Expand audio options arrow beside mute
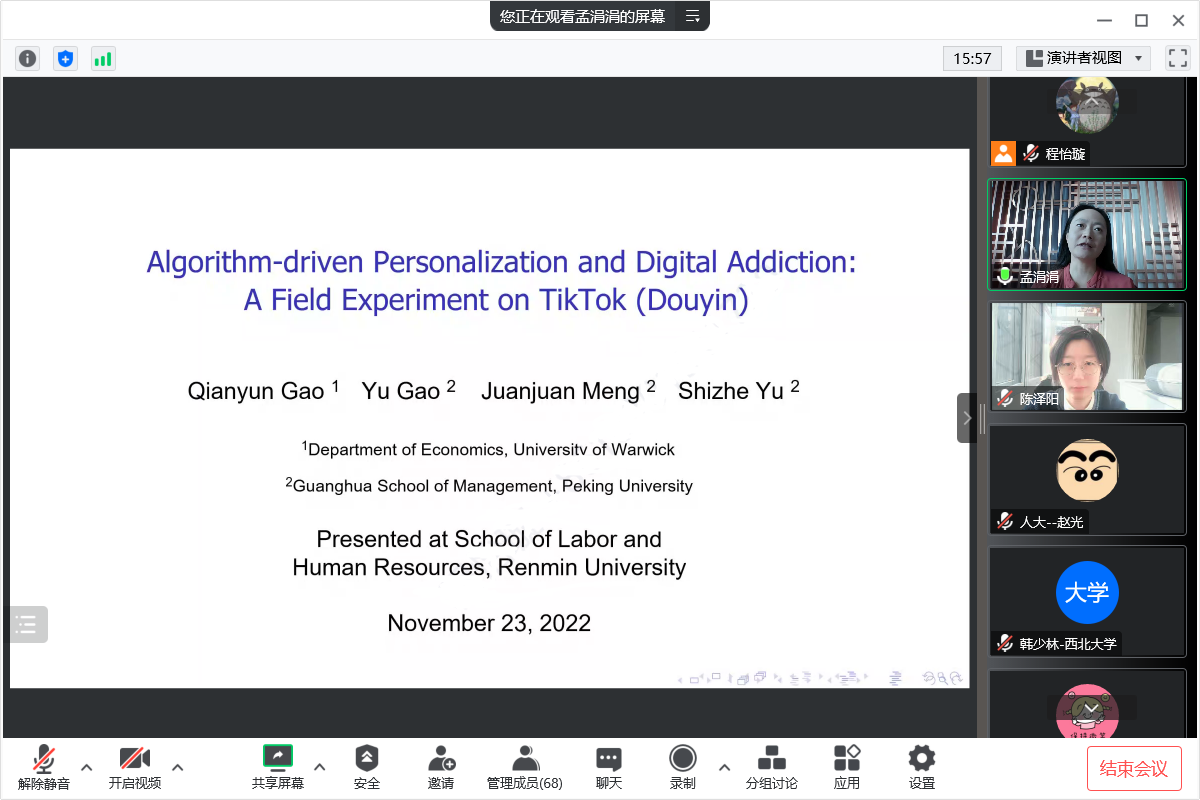Viewport: 1200px width, 800px height. click(x=87, y=767)
